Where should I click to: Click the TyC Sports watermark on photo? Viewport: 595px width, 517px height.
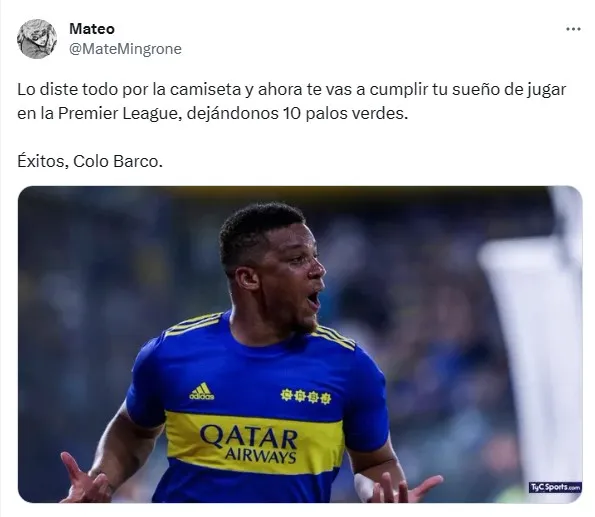[555, 487]
